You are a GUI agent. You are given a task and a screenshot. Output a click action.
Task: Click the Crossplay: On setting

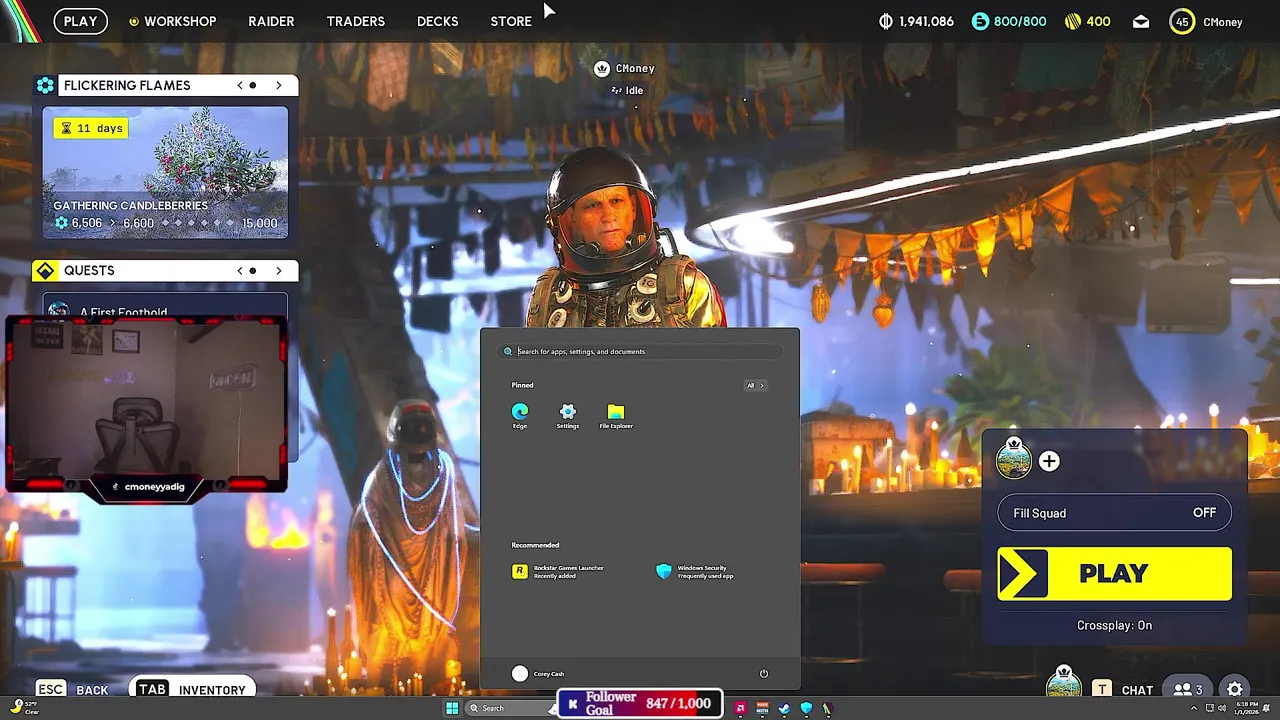[1114, 625]
